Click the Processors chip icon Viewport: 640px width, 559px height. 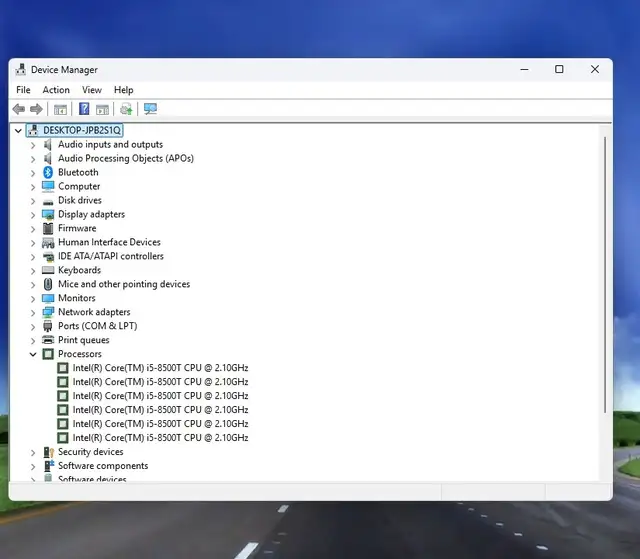(x=48, y=354)
